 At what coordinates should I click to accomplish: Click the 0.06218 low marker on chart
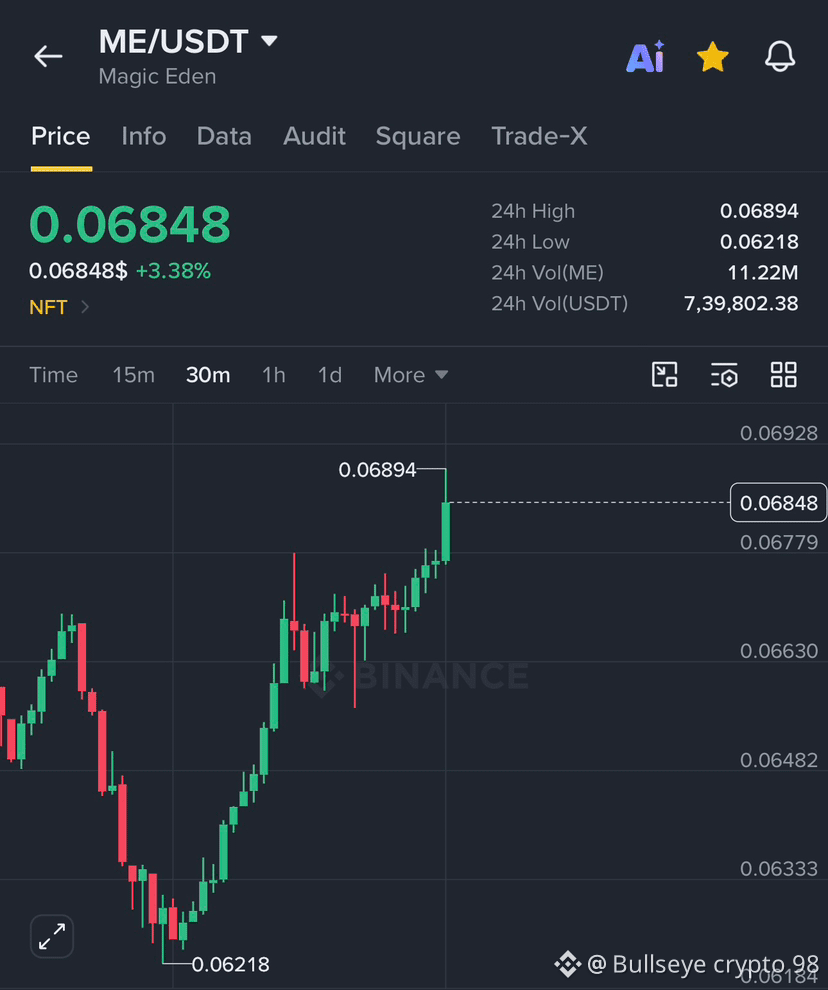(231, 965)
